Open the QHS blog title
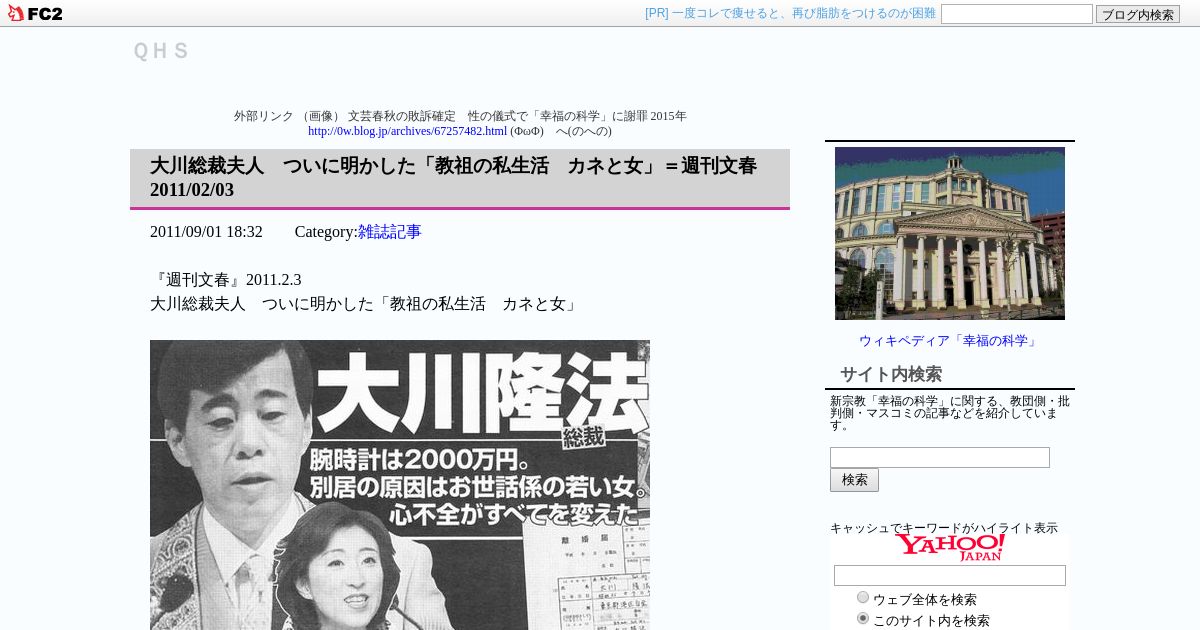 (161, 50)
